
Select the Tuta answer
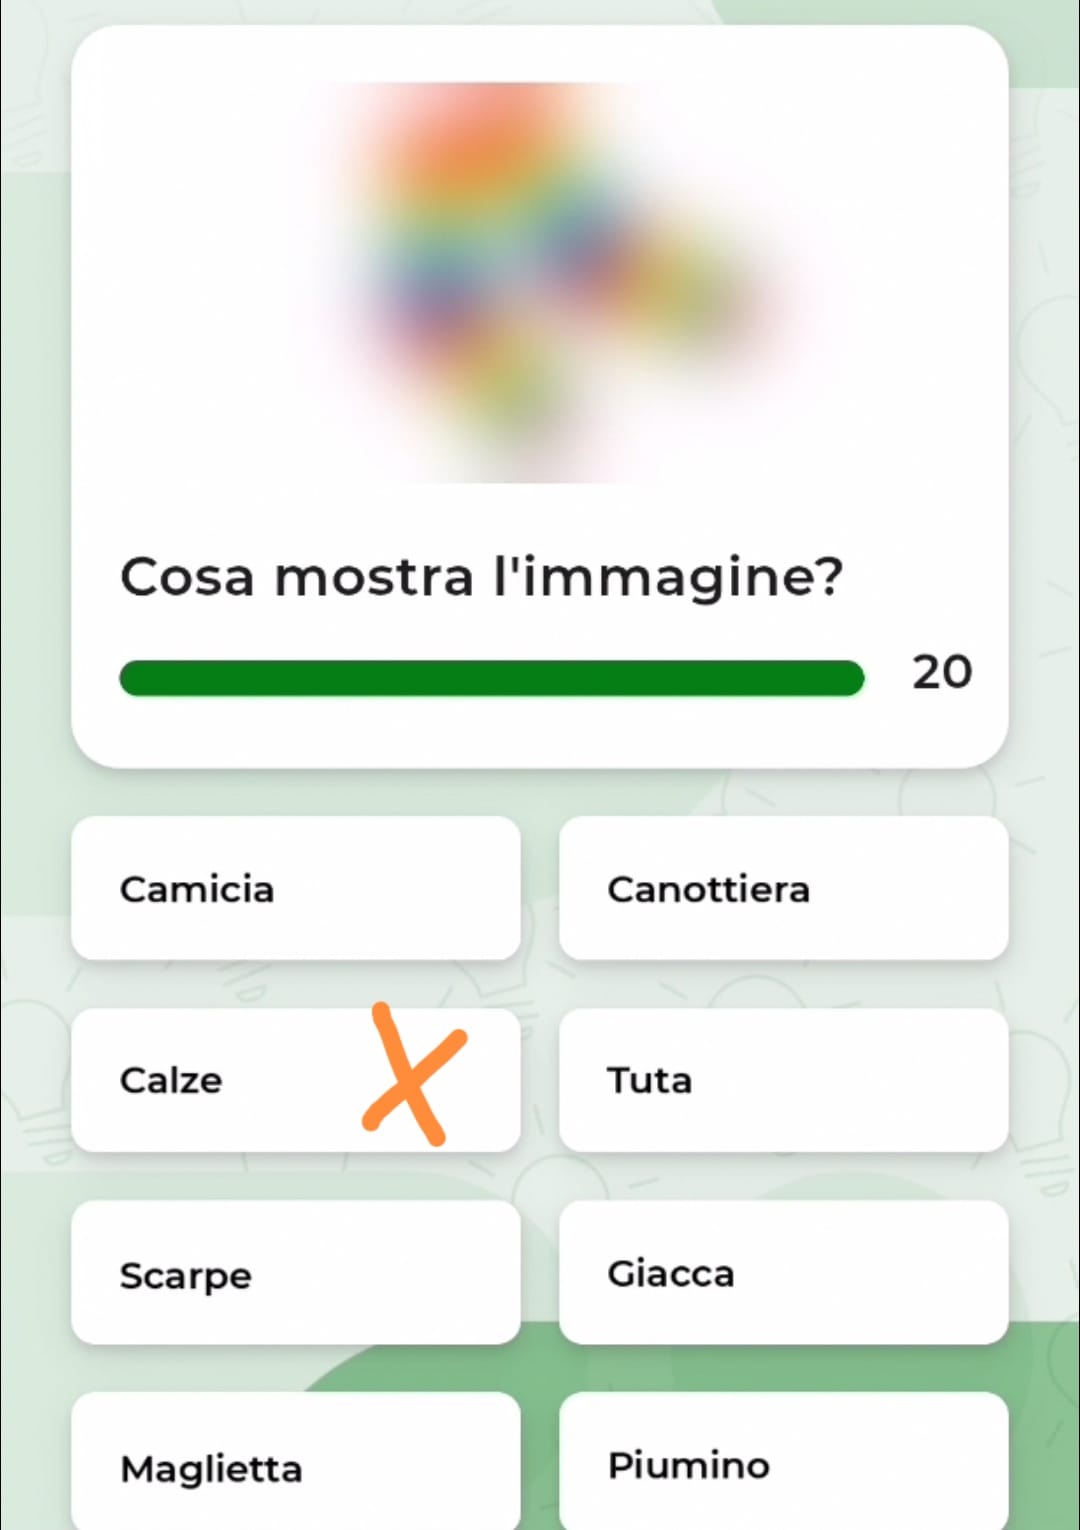pyautogui.click(x=783, y=1080)
